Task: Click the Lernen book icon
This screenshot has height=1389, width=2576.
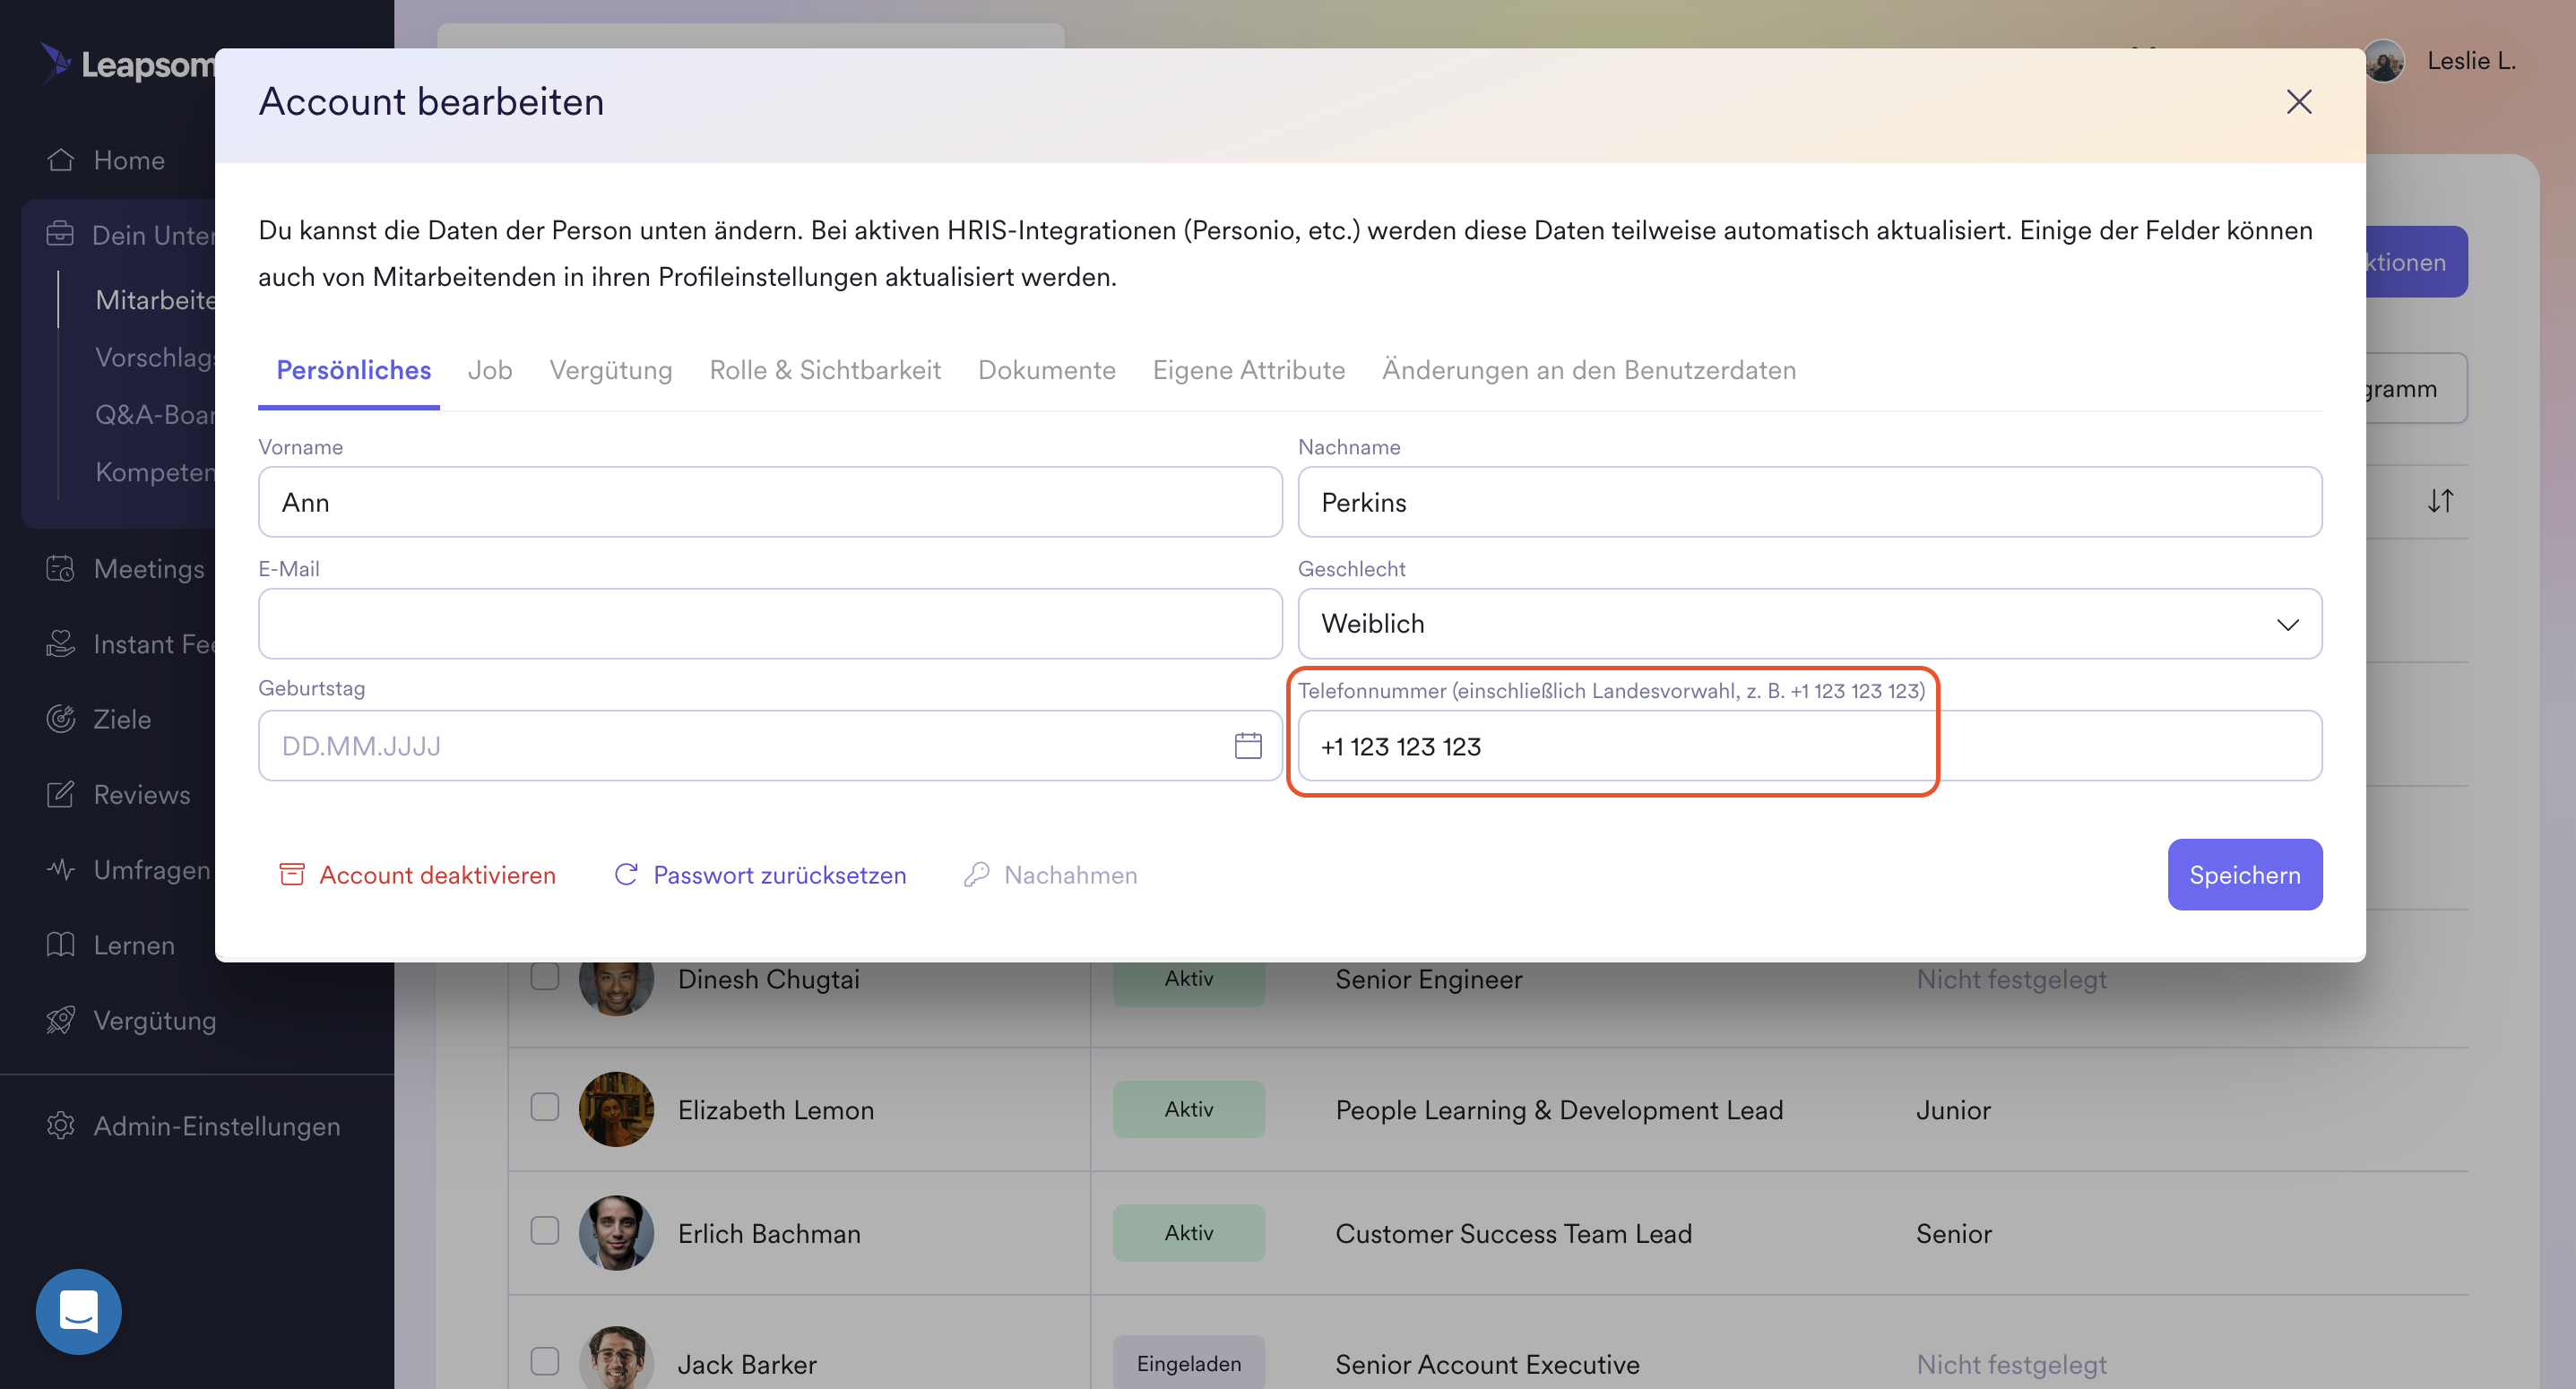Action: point(61,944)
